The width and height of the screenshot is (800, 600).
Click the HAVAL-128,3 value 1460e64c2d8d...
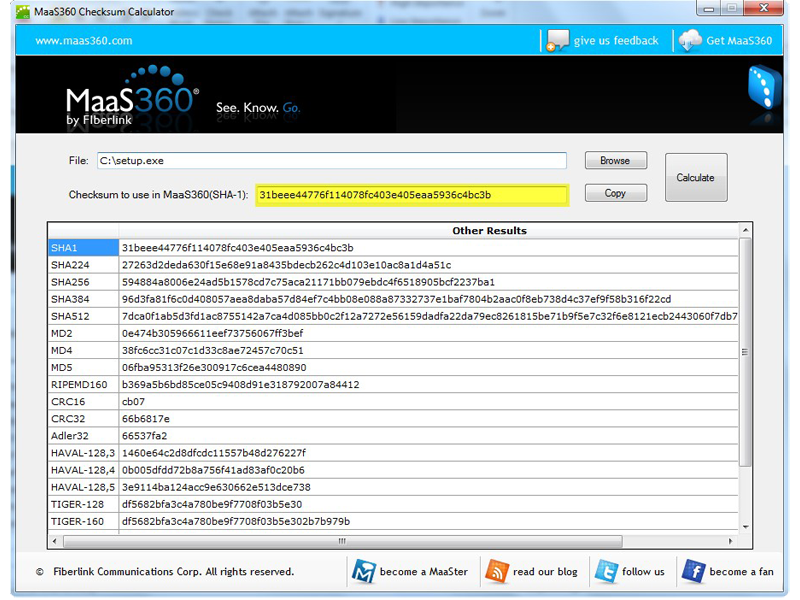214,453
